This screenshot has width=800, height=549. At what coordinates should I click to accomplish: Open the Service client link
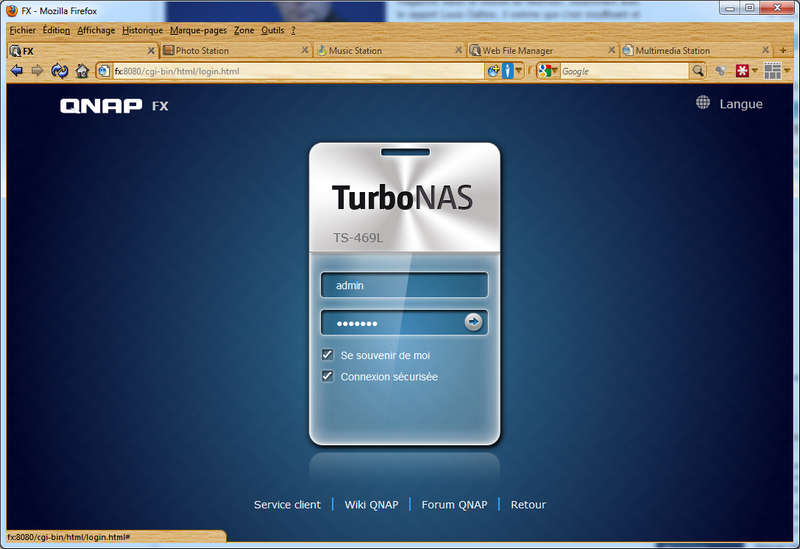[x=287, y=505]
